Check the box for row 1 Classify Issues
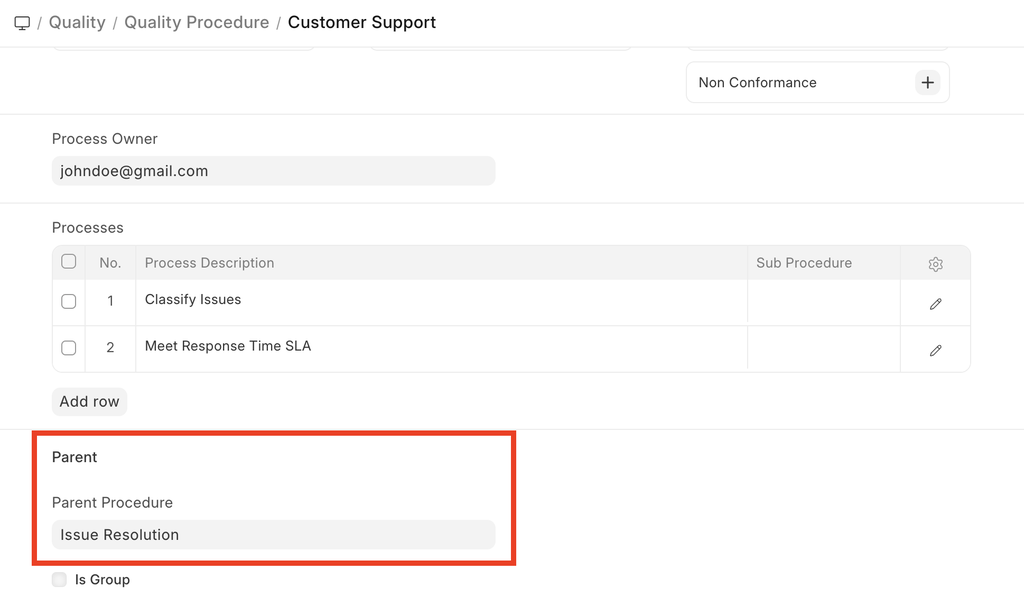Screen dimensions: 1024x606 pyautogui.click(x=69, y=301)
